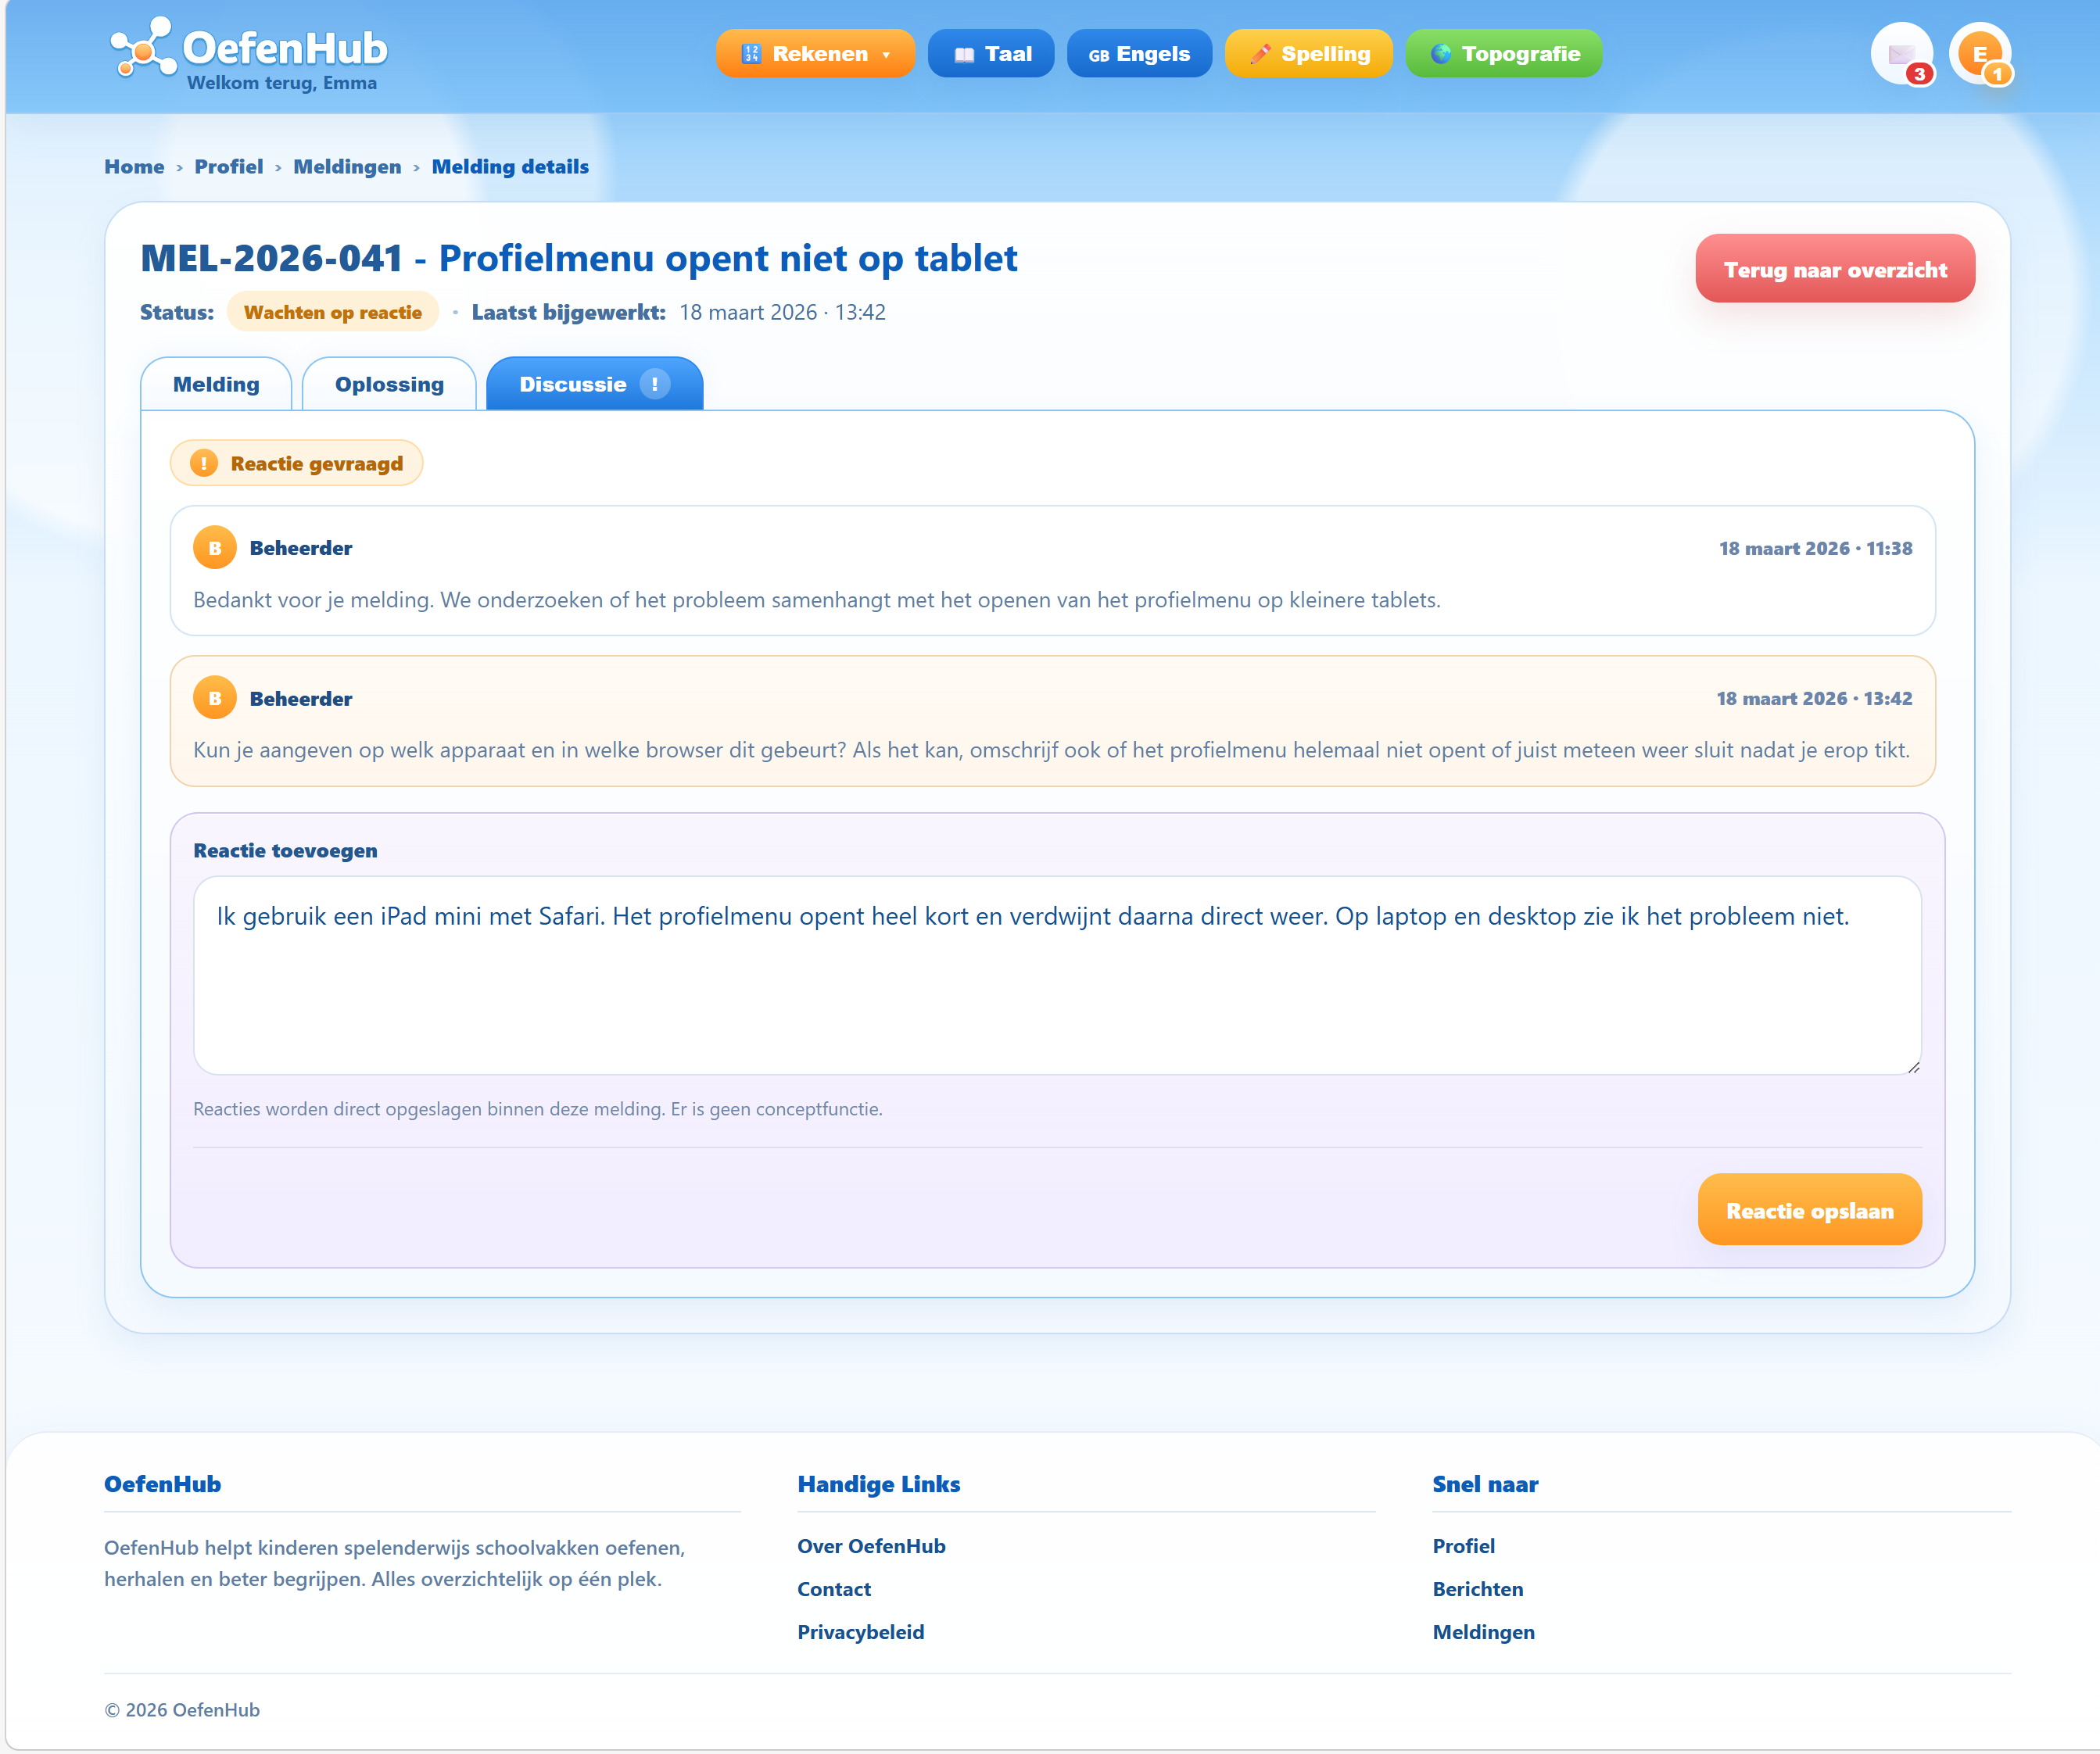Open the Emma profile avatar icon
Image resolution: width=2100 pixels, height=1754 pixels.
coord(1980,54)
